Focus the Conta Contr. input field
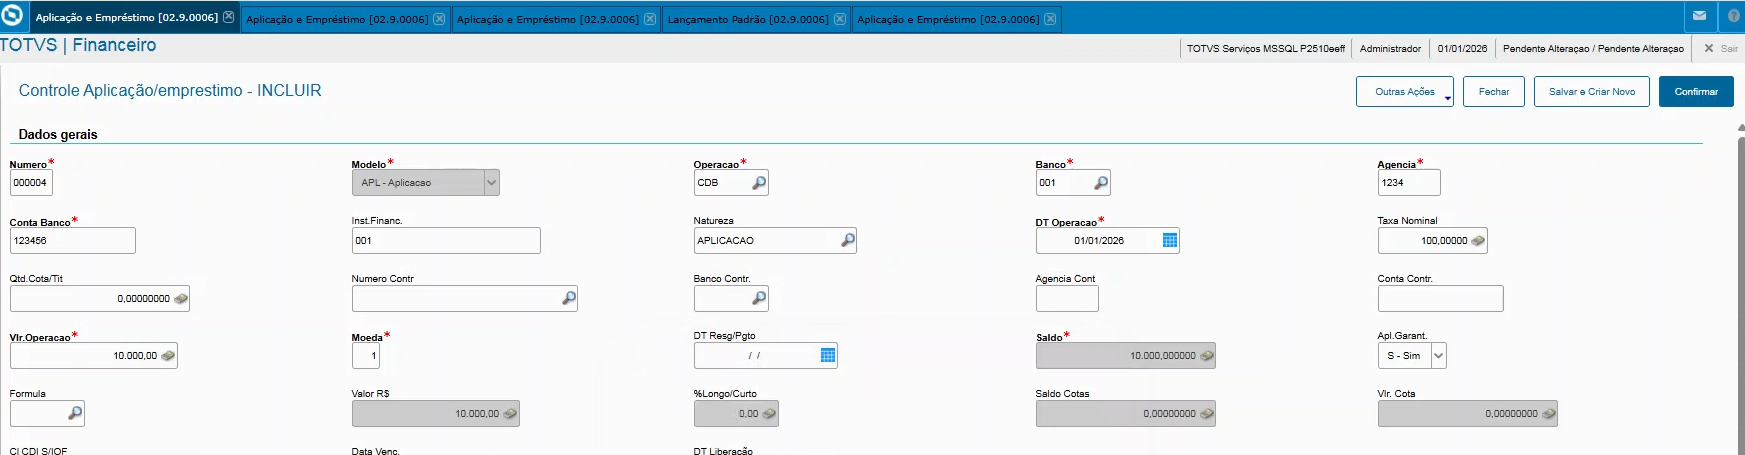Screen dimensions: 1745x455 (1441, 298)
